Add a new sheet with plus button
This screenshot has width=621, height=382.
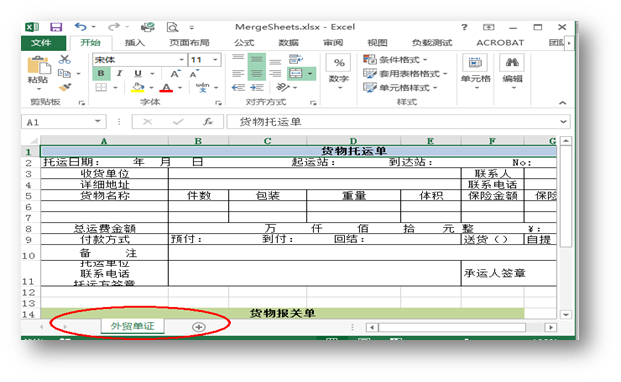[x=198, y=327]
